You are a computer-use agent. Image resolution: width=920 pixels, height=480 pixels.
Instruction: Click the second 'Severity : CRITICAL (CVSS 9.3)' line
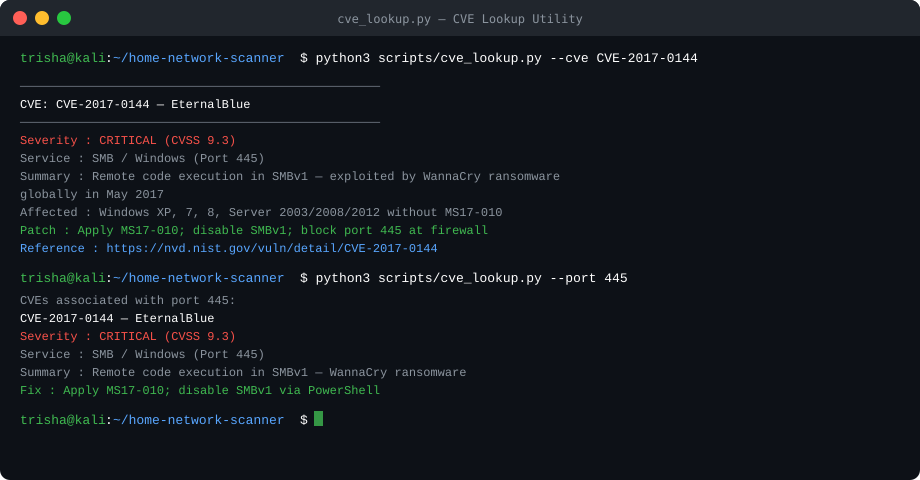coord(128,336)
